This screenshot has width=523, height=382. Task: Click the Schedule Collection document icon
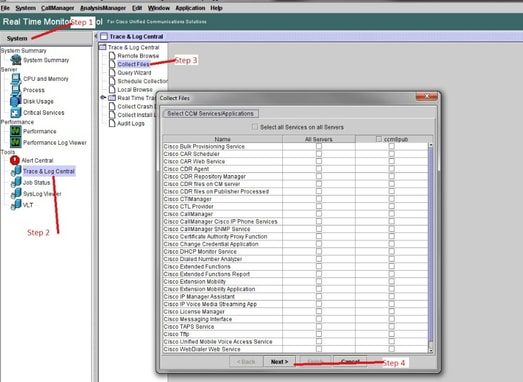[x=112, y=81]
